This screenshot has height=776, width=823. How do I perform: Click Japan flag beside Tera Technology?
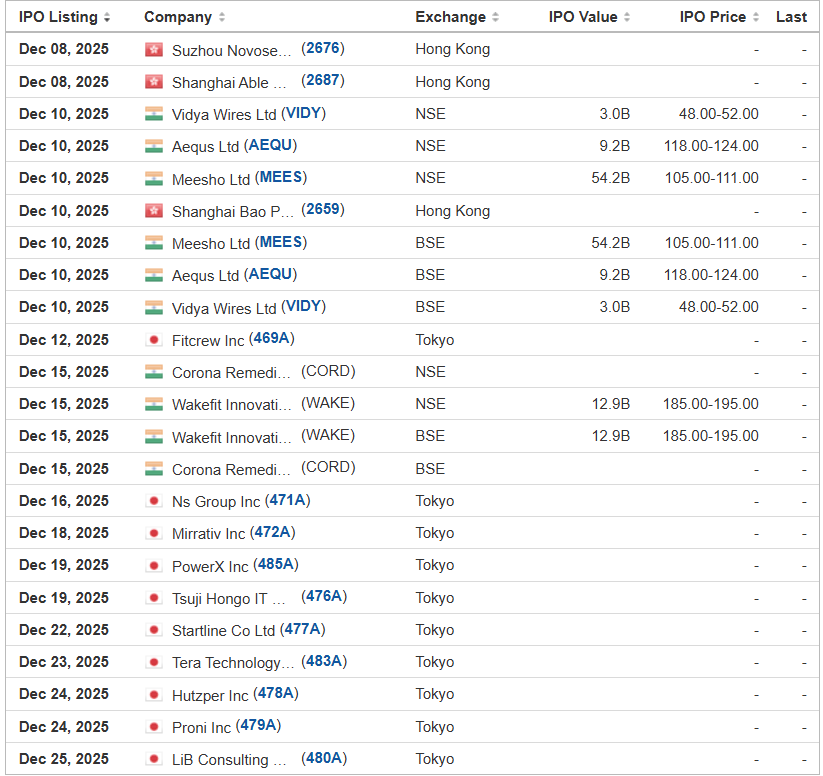154,663
